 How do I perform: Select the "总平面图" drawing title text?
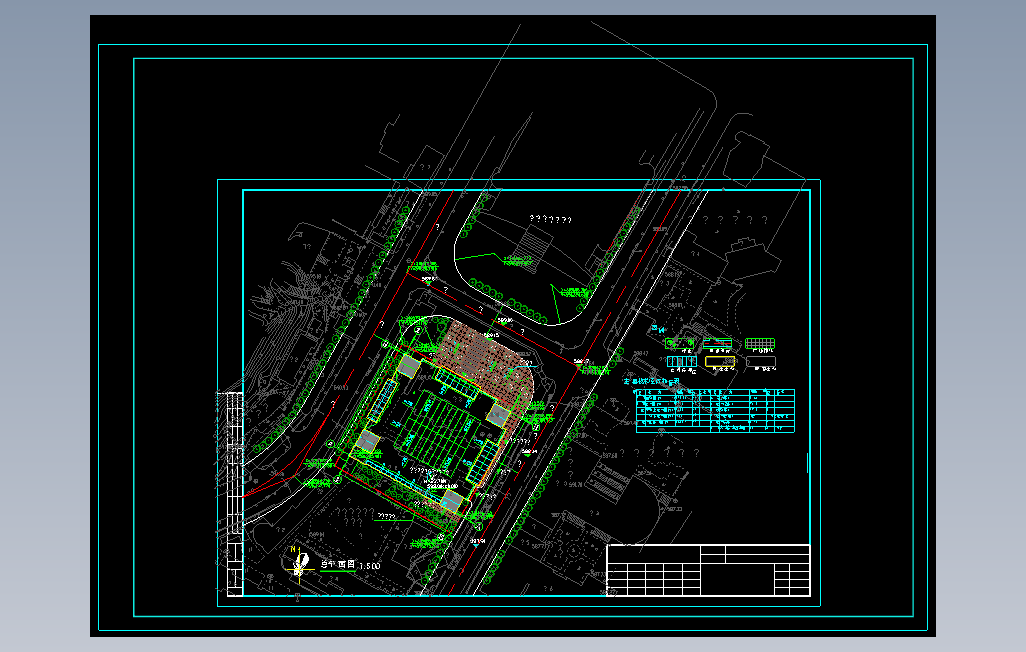click(x=338, y=564)
